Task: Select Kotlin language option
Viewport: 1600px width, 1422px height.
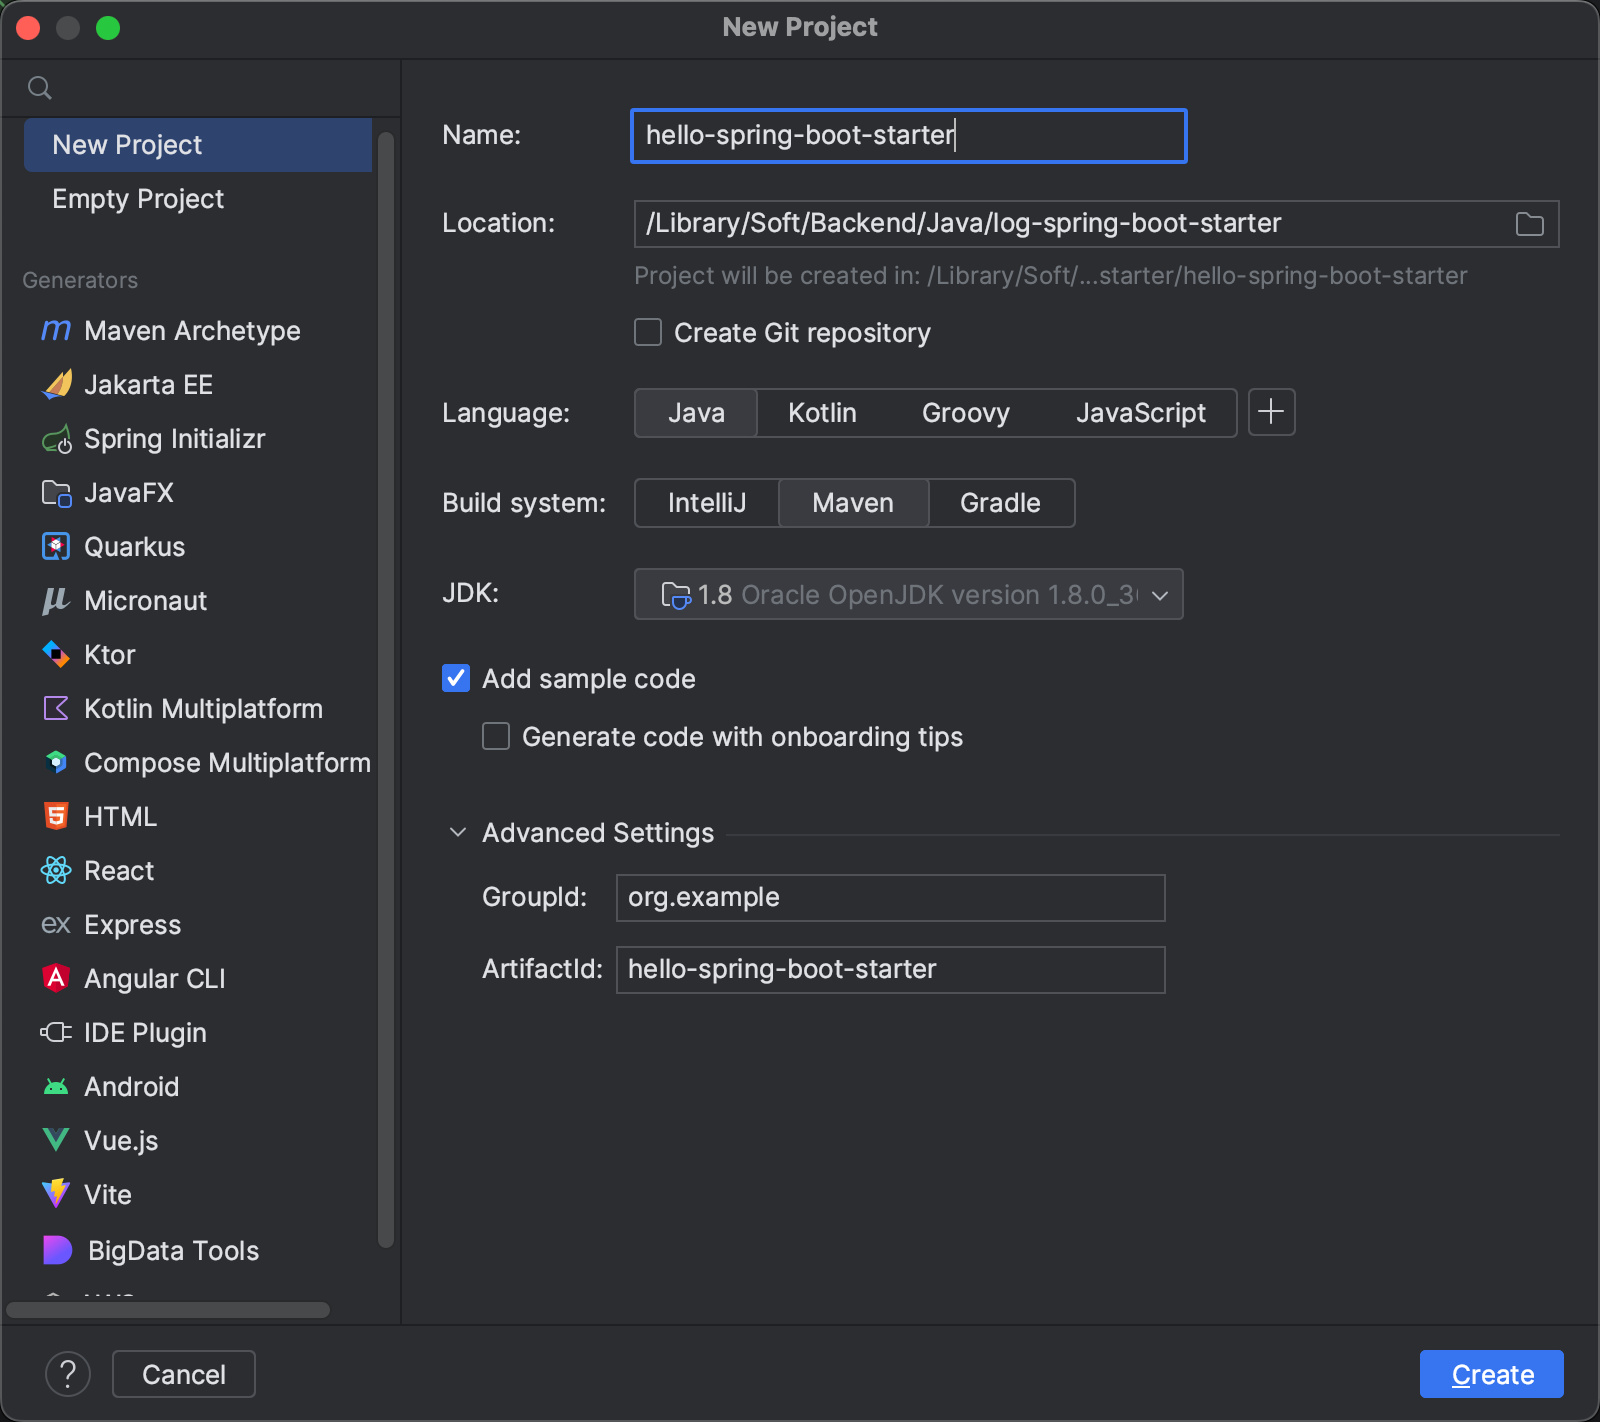Action: (x=822, y=413)
